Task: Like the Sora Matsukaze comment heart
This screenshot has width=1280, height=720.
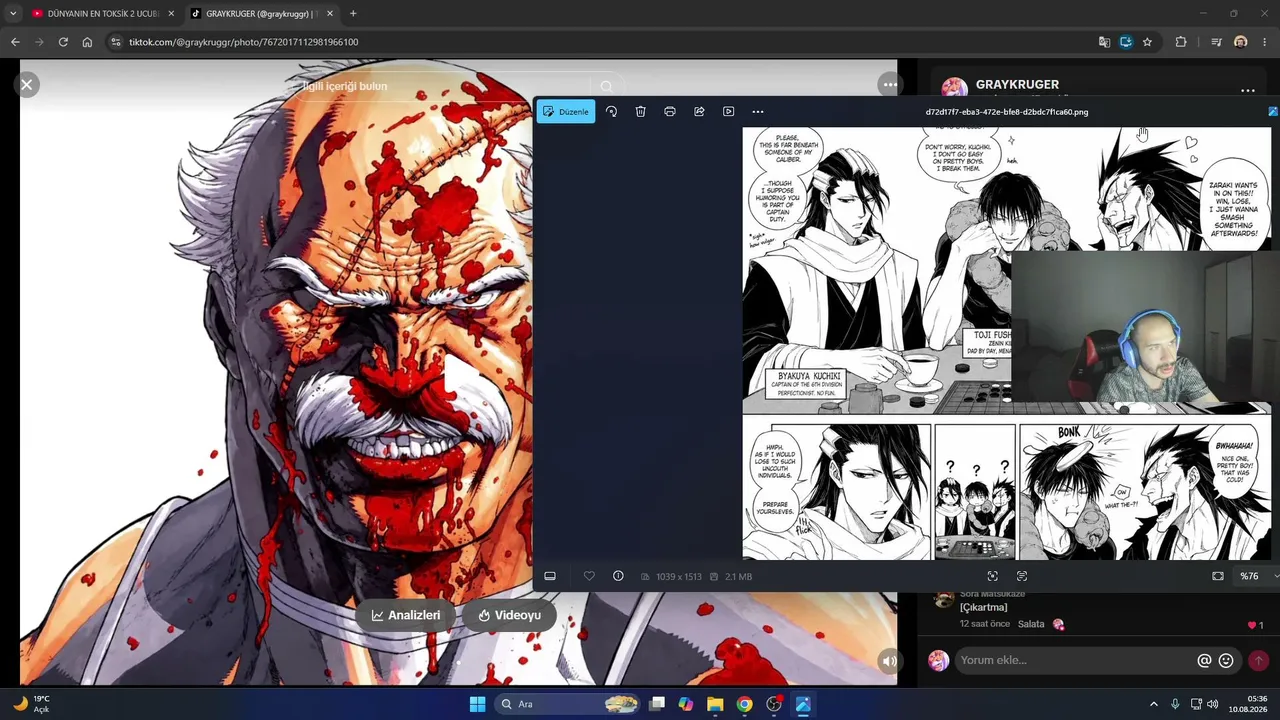Action: coord(1251,625)
